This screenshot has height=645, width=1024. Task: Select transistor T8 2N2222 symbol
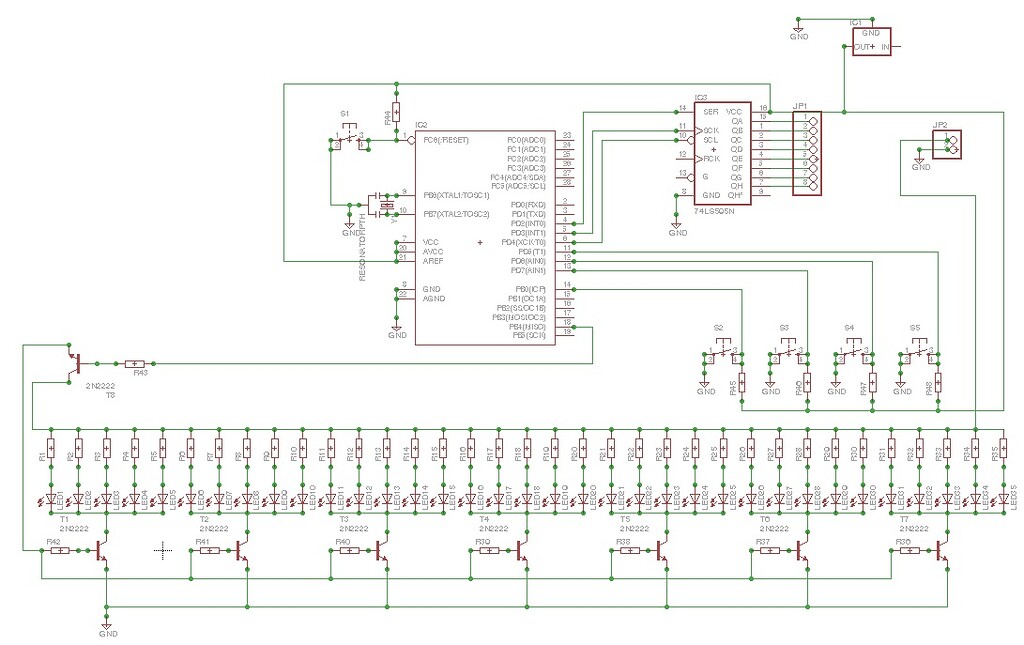(75, 365)
